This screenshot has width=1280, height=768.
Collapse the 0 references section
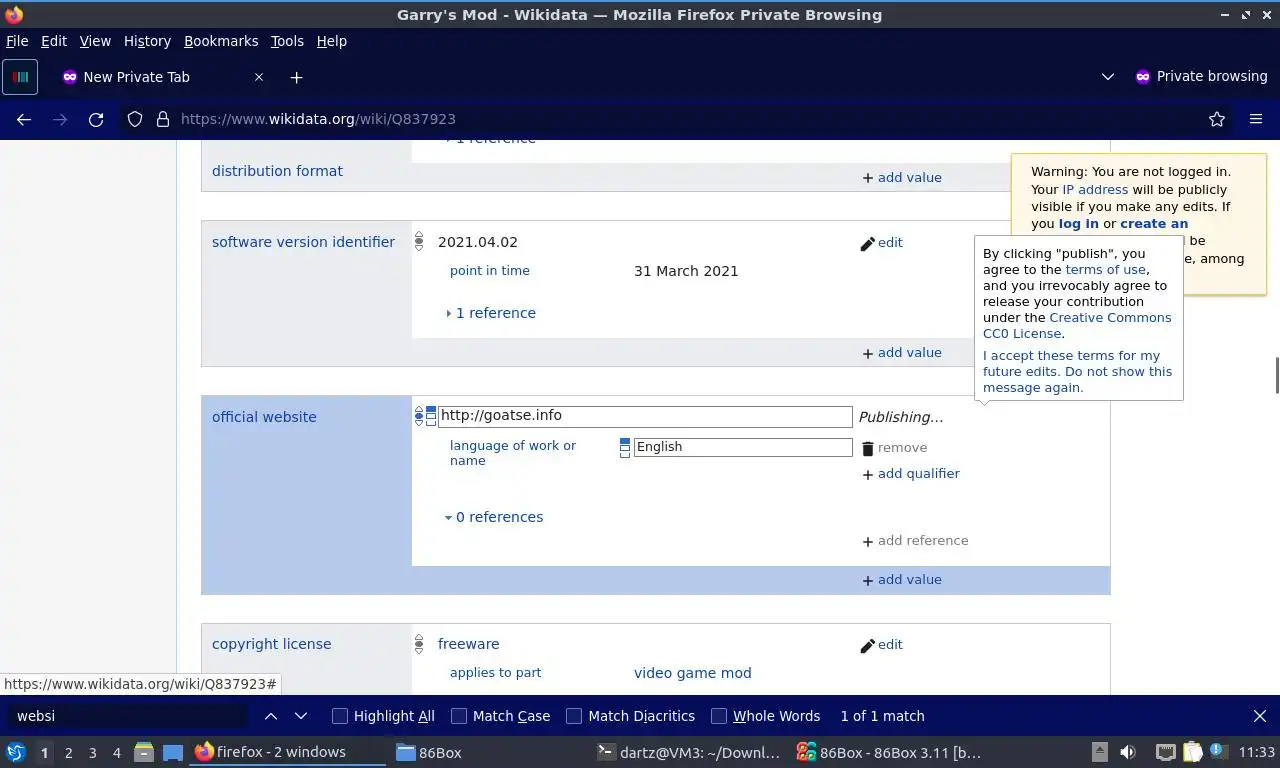494,517
